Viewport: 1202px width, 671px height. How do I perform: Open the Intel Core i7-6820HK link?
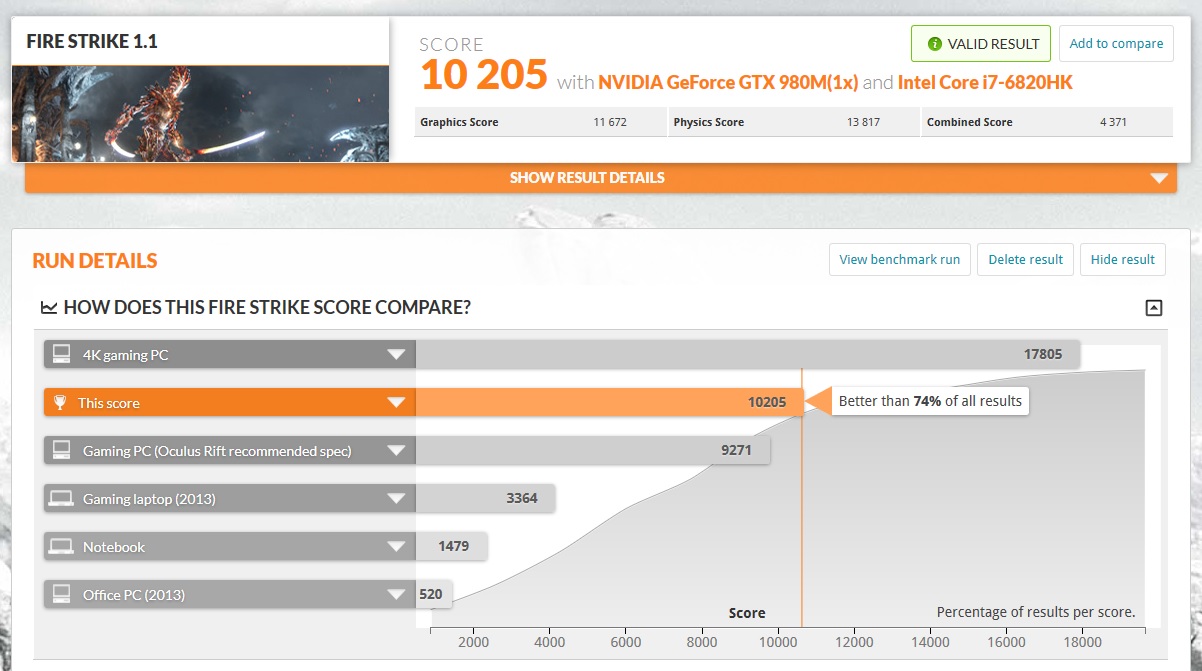[x=985, y=82]
